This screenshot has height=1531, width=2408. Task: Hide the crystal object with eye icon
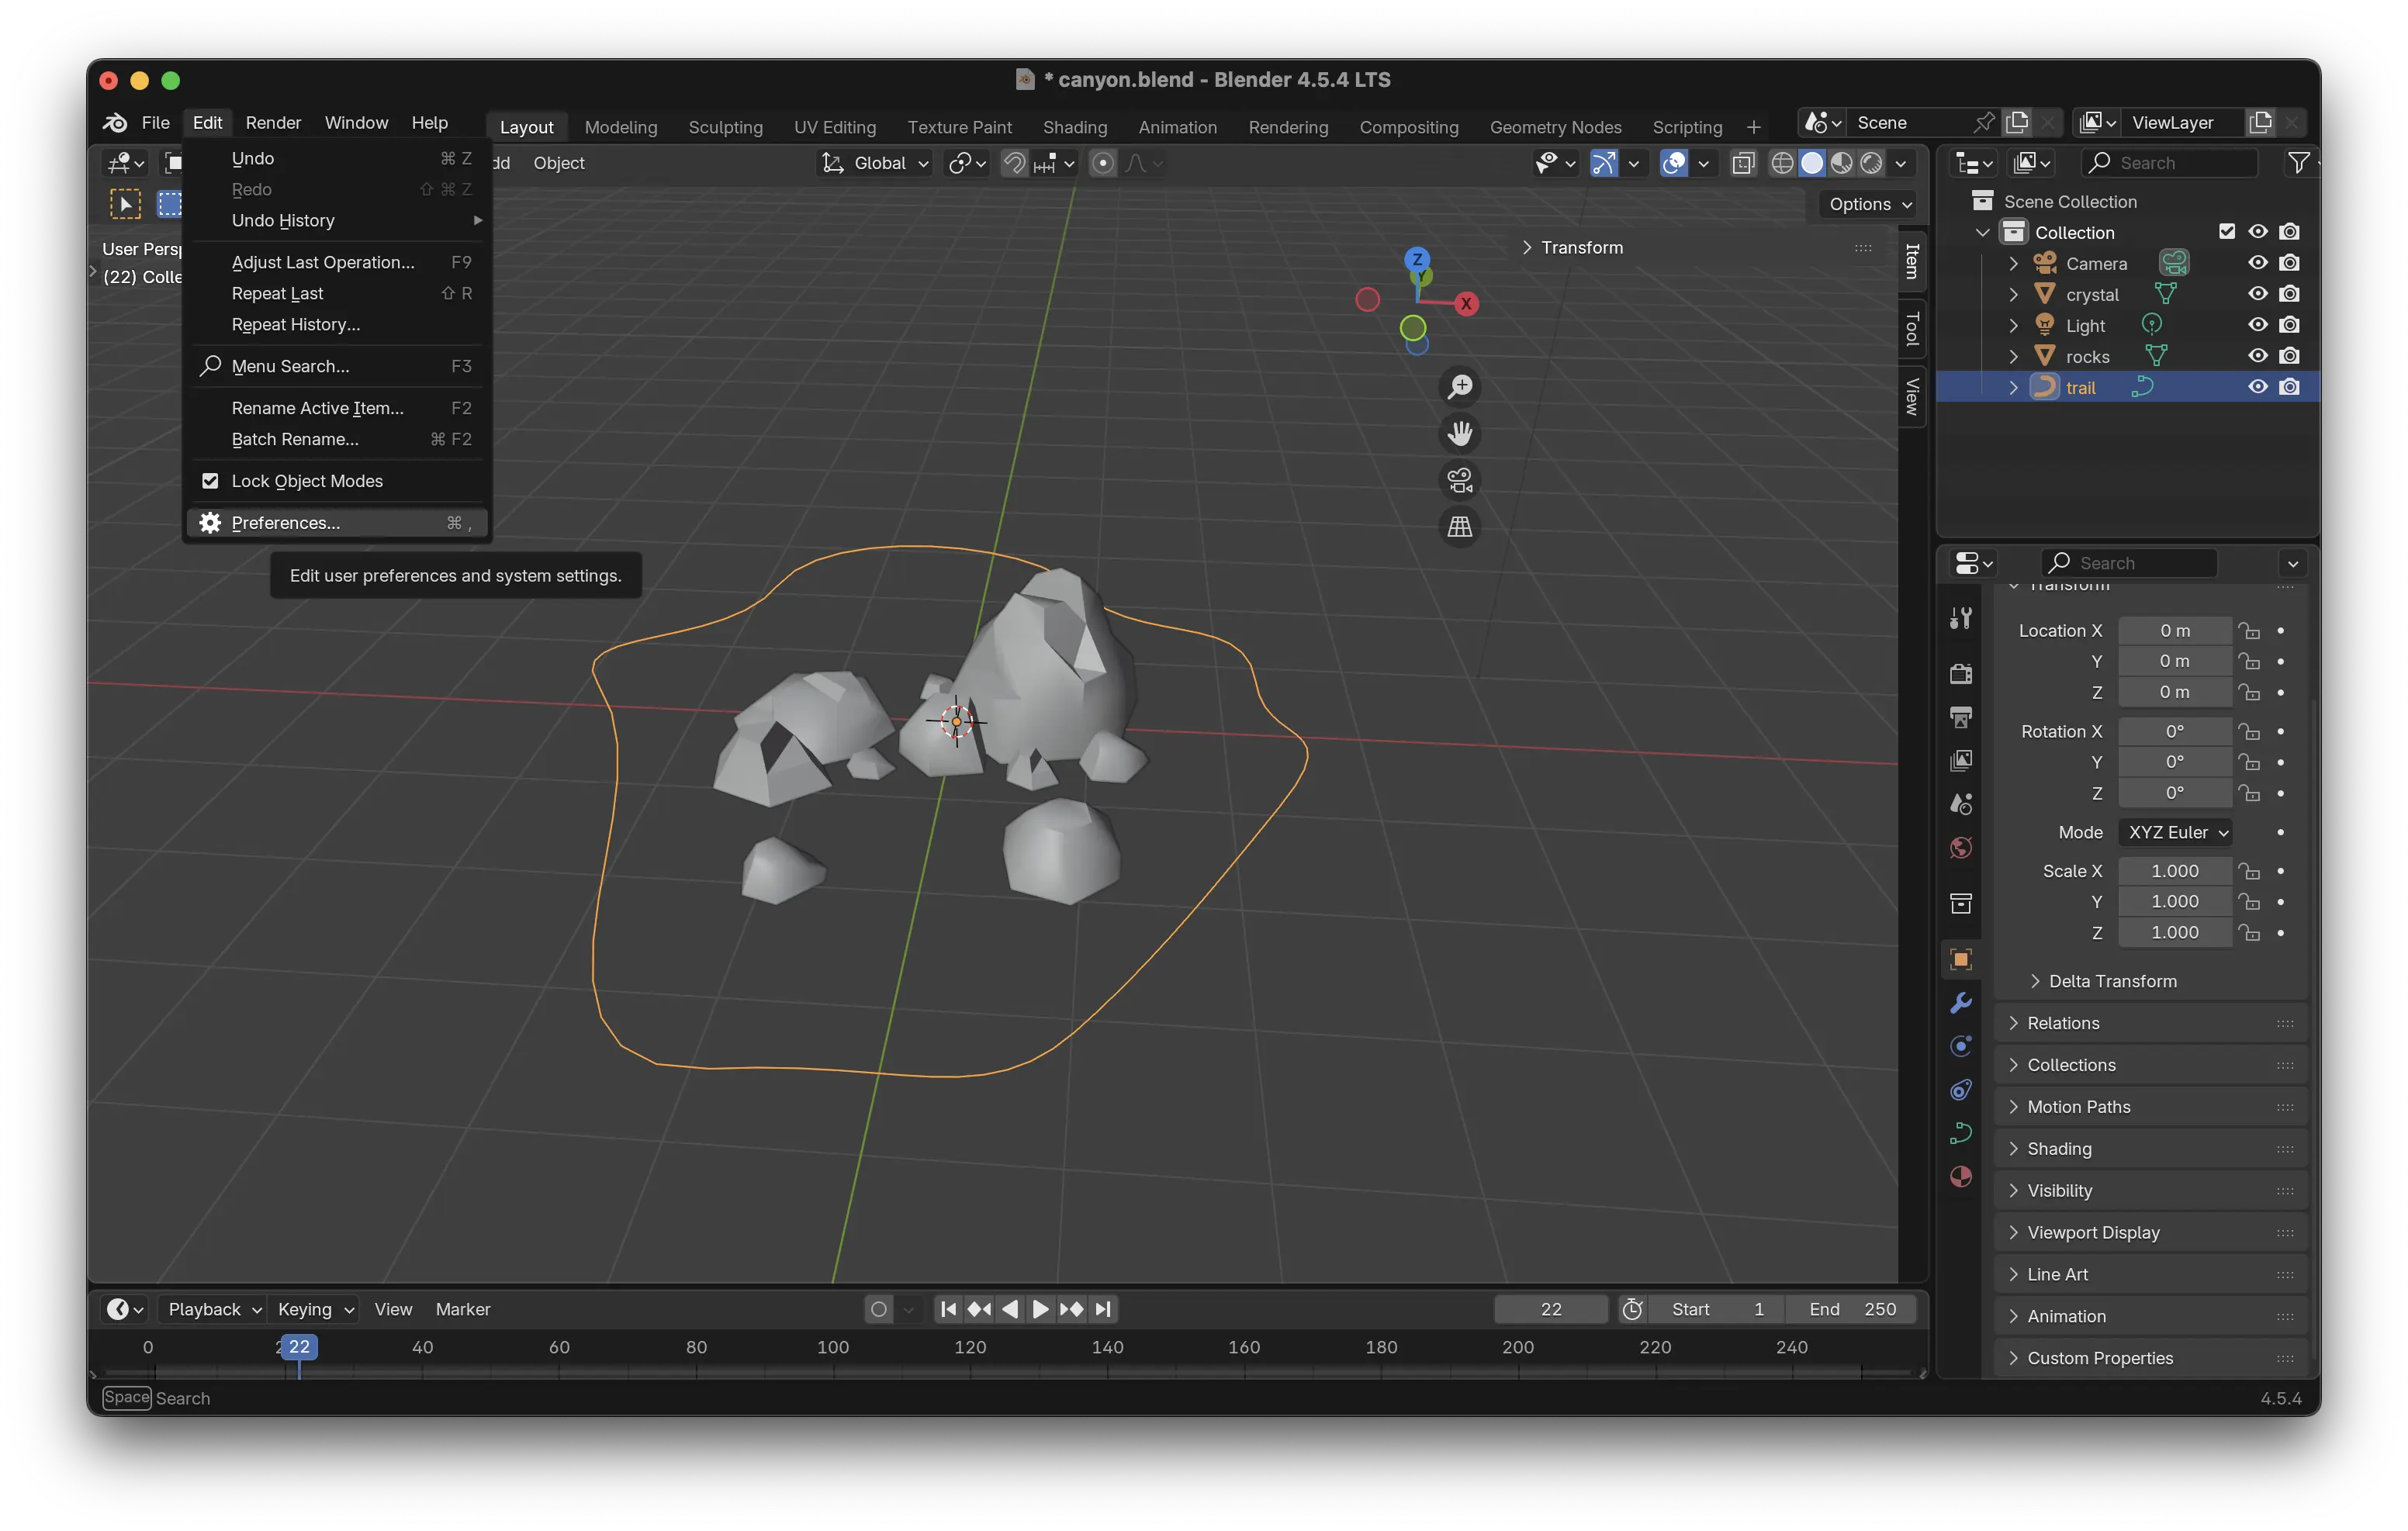pos(2257,294)
